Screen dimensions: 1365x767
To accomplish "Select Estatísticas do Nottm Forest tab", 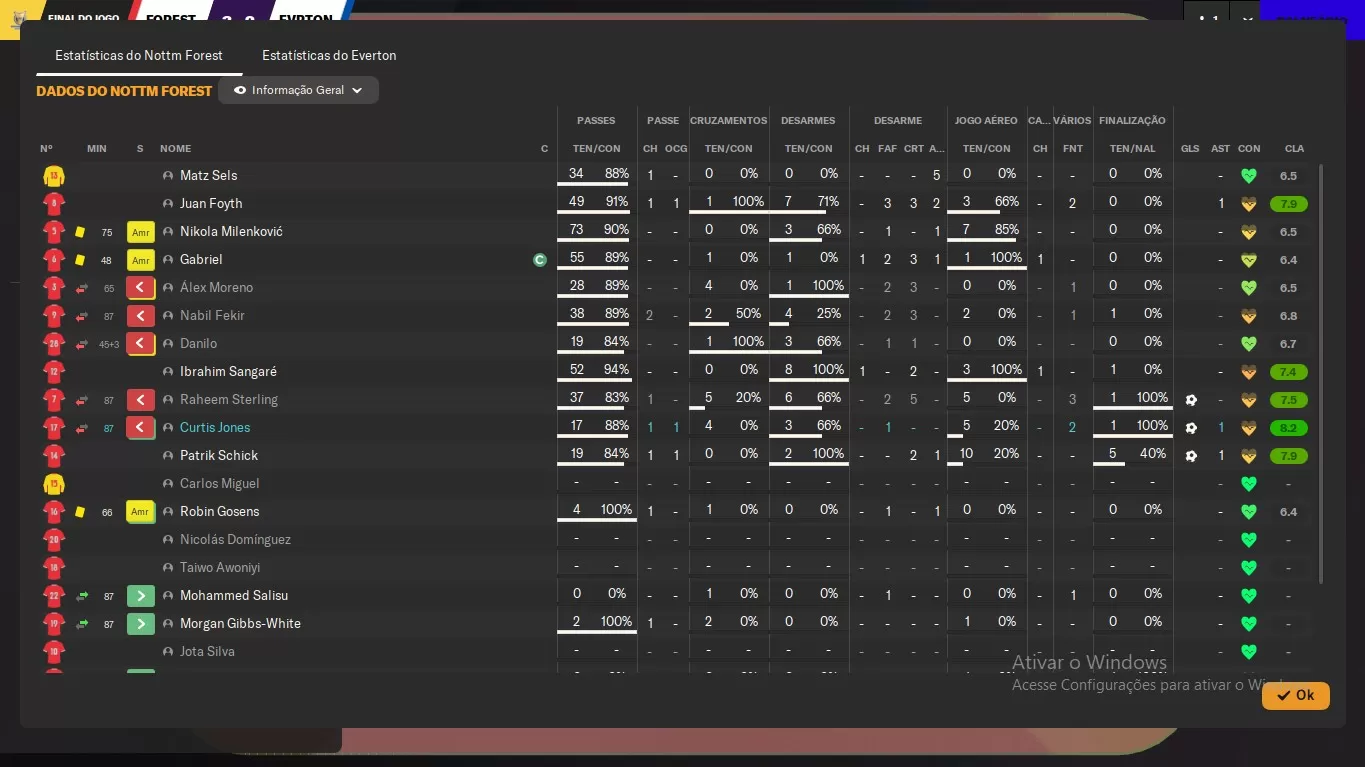I will [x=139, y=56].
